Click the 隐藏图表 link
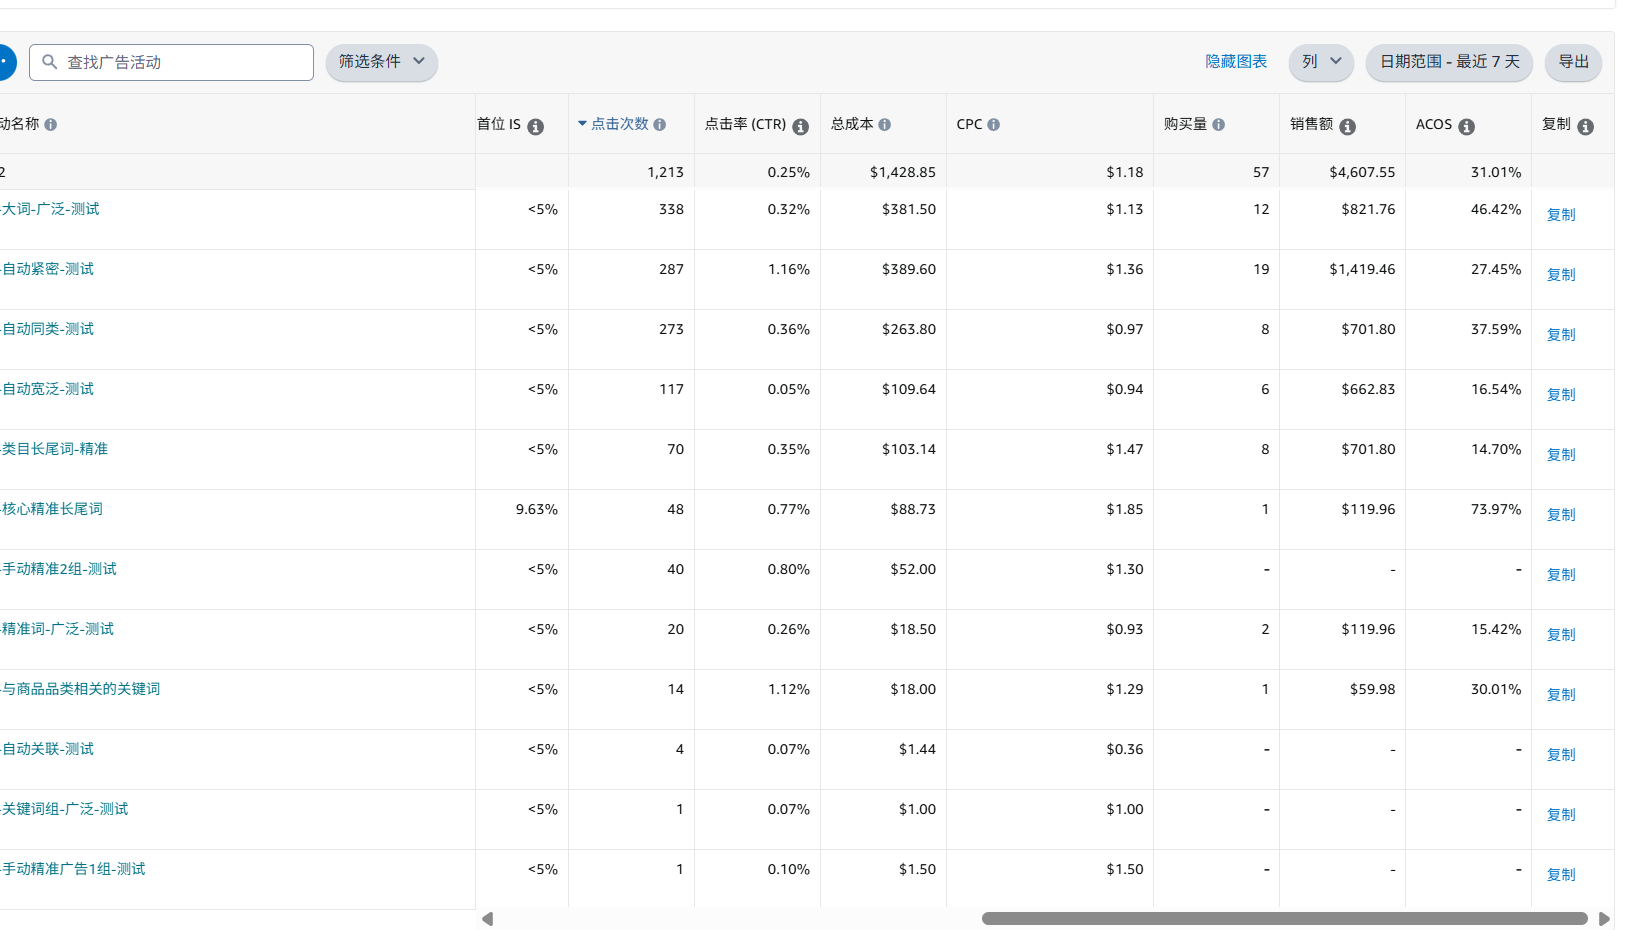 coord(1235,62)
